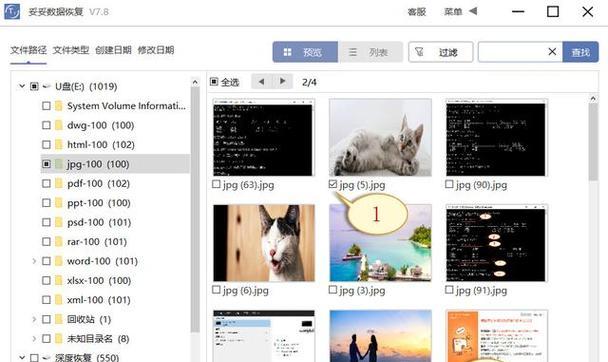Switch to the 修改日期 tab
The image size is (608, 362).
(156, 50)
